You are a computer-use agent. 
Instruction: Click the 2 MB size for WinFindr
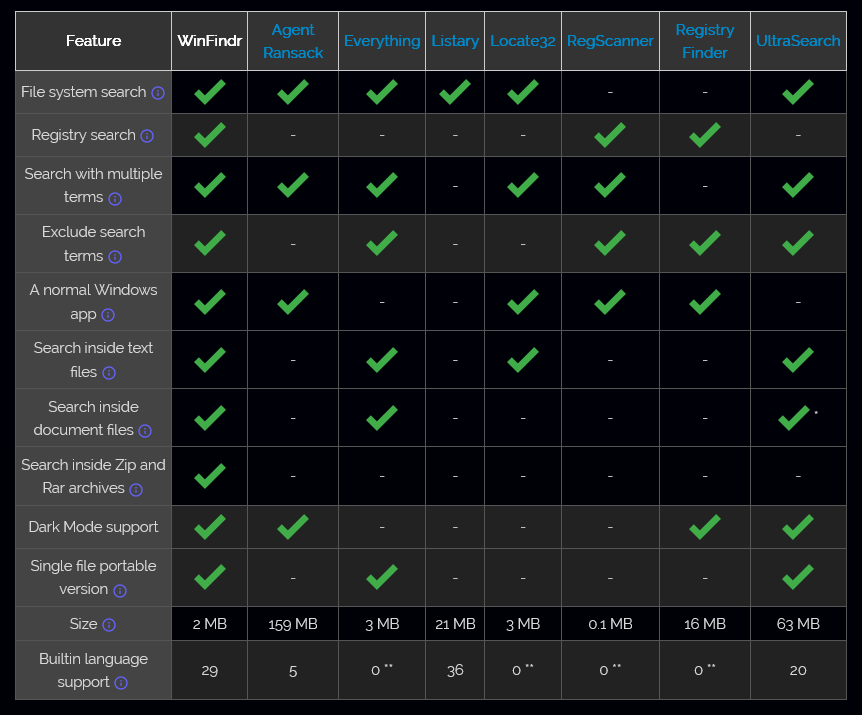point(209,624)
